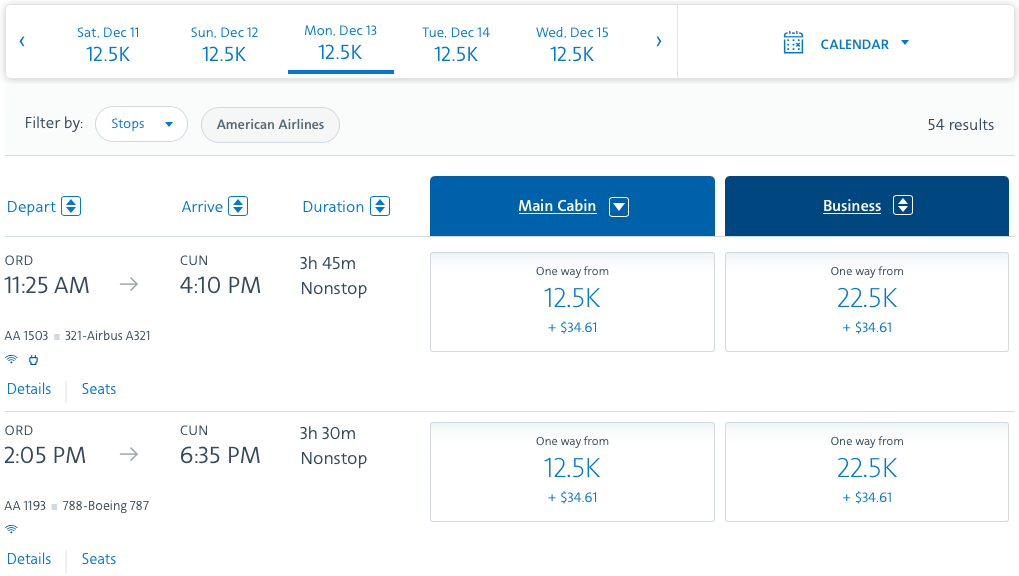
Task: Click Wi-Fi icon for flight AA 1503
Action: [12, 359]
